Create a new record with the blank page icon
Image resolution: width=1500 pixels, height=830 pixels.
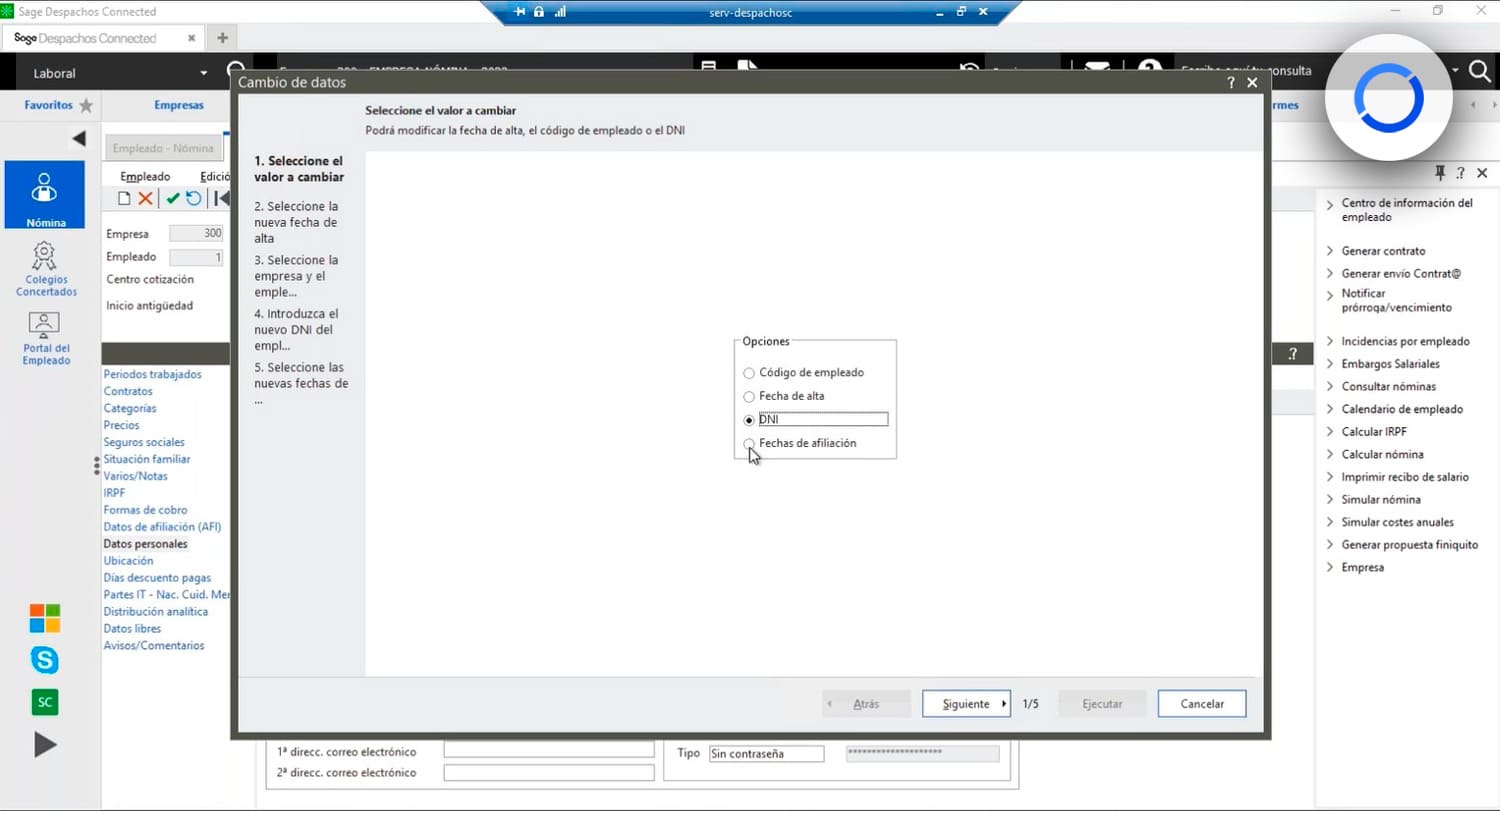coord(124,197)
